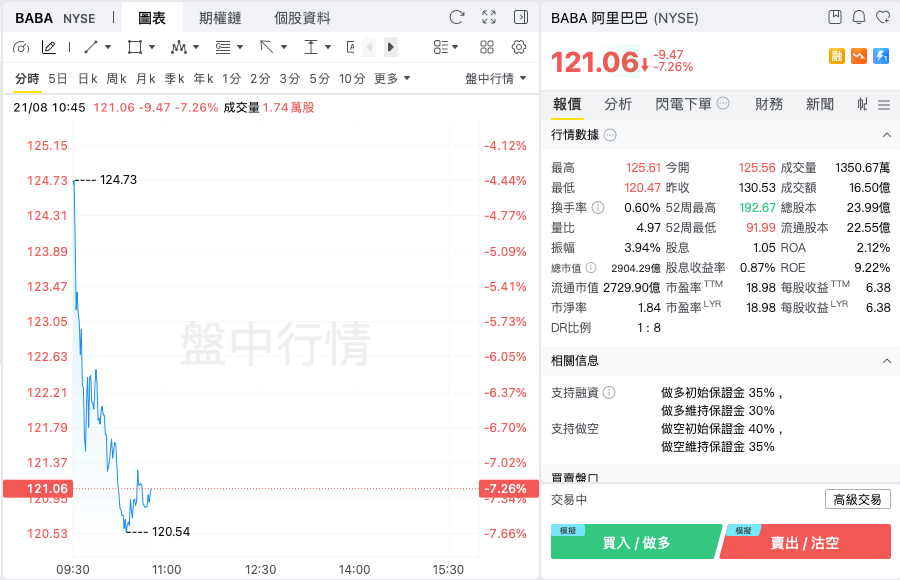Switch to the 圖表 tab
900x580 pixels.
click(152, 18)
